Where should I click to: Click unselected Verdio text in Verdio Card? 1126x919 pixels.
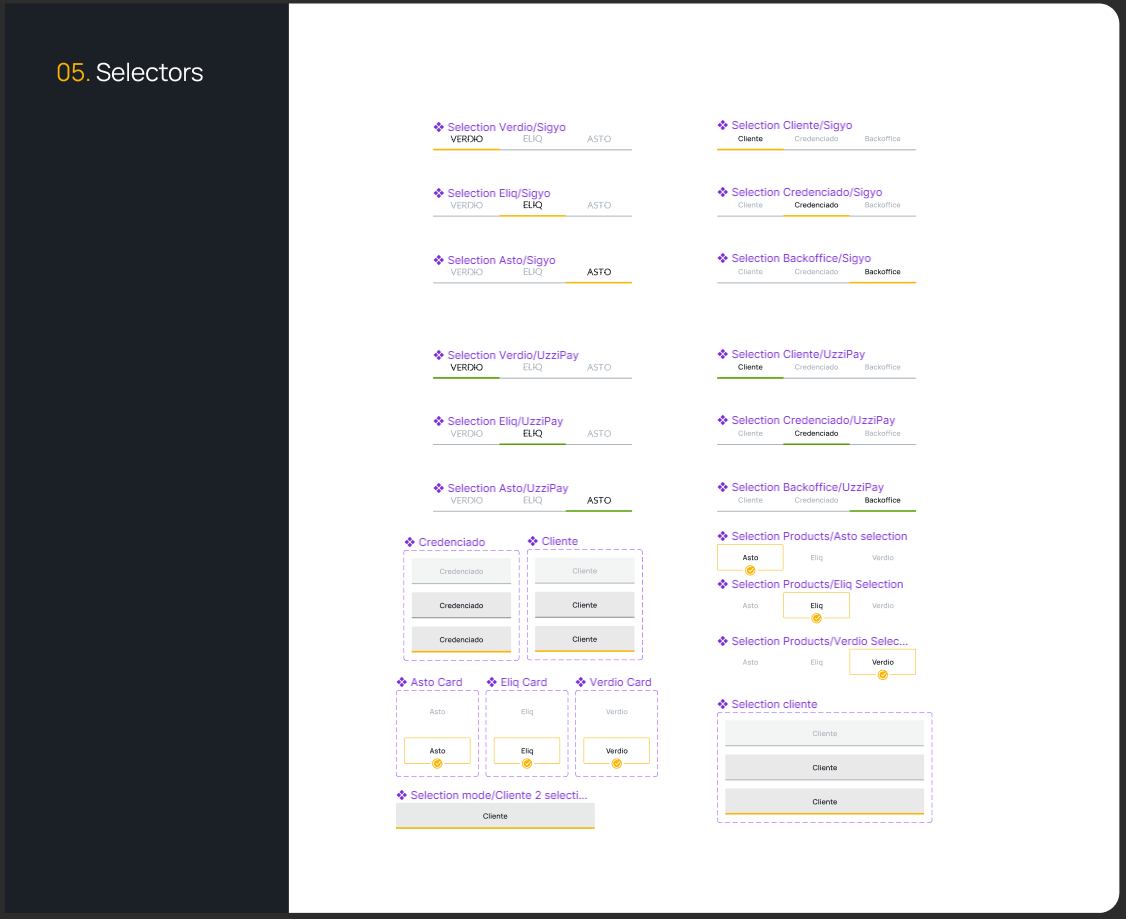click(616, 712)
